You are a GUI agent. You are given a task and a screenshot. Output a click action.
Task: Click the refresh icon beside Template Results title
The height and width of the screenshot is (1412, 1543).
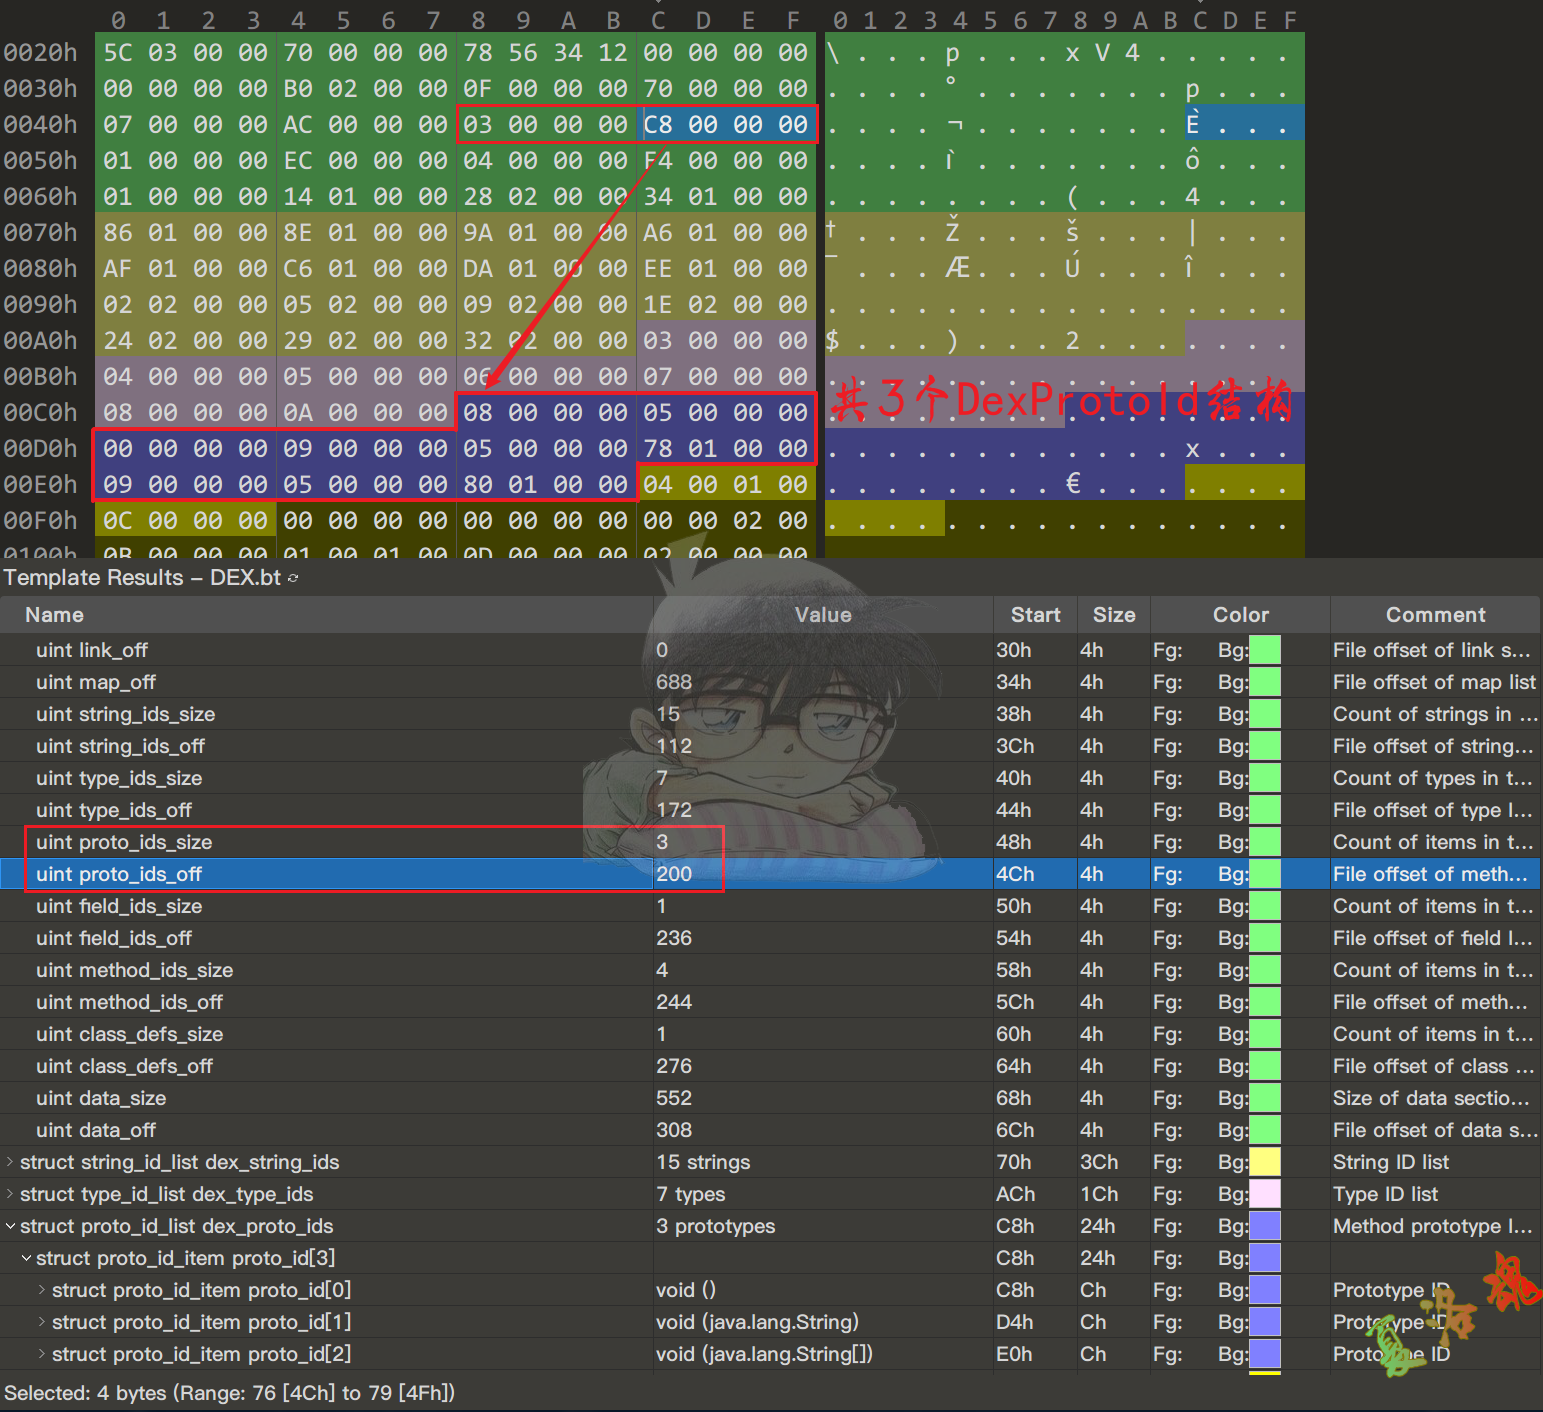coord(293,578)
